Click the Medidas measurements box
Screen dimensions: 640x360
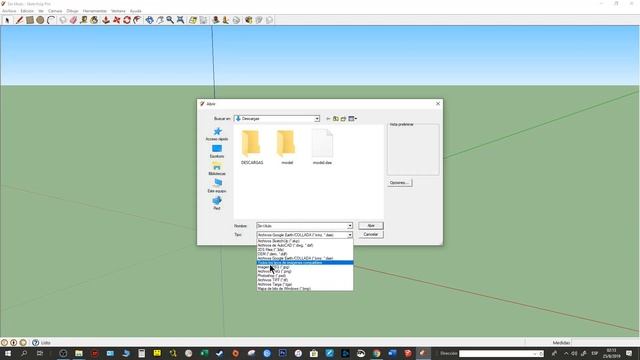[605, 343]
